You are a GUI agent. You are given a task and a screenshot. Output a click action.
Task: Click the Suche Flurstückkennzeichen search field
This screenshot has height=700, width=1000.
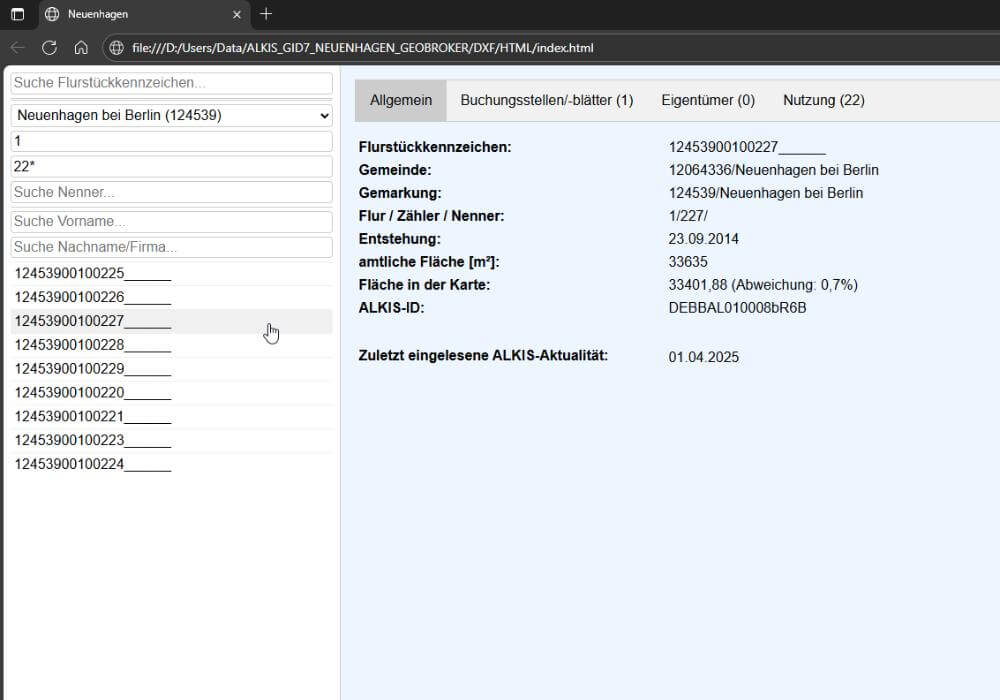(x=171, y=83)
